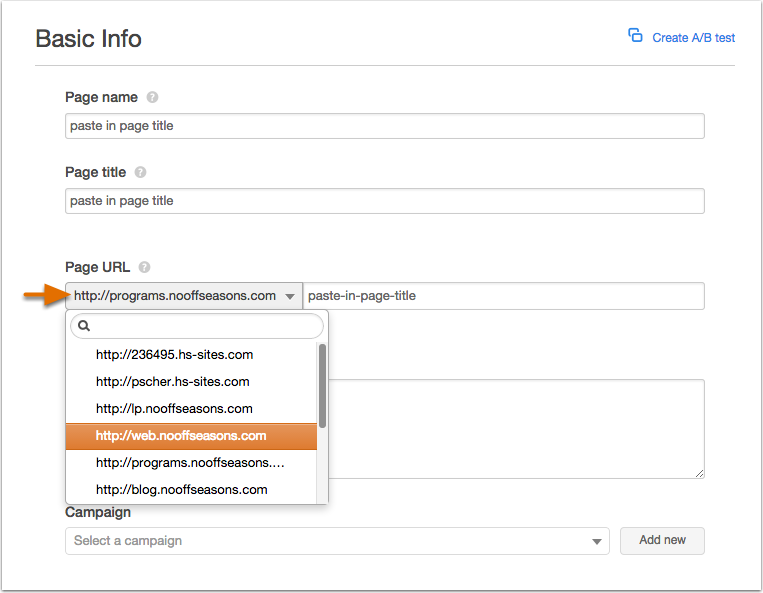Click the campaign dropdown arrow
The image size is (763, 593).
tap(597, 541)
